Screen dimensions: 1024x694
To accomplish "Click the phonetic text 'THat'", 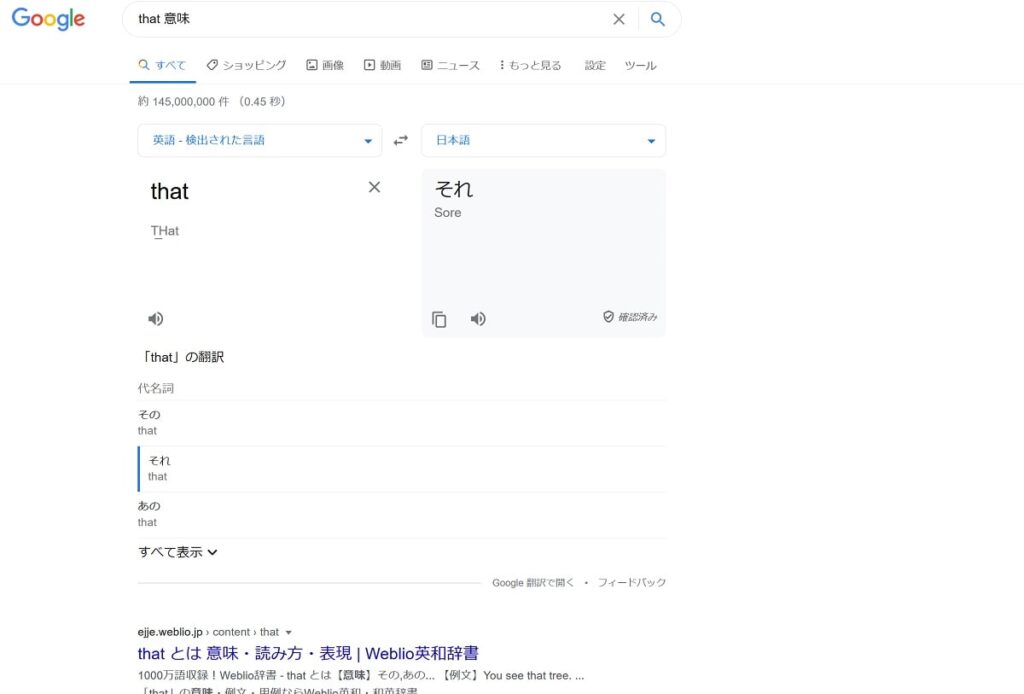I will coord(165,231).
